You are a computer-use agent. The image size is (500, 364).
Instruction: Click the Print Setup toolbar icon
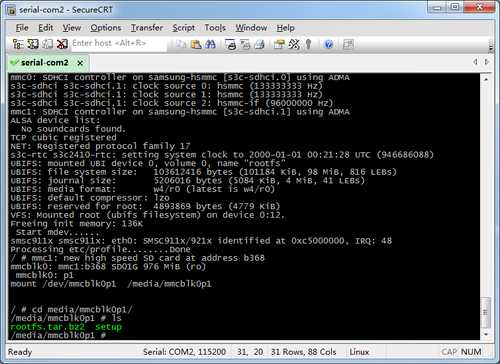pos(260,44)
